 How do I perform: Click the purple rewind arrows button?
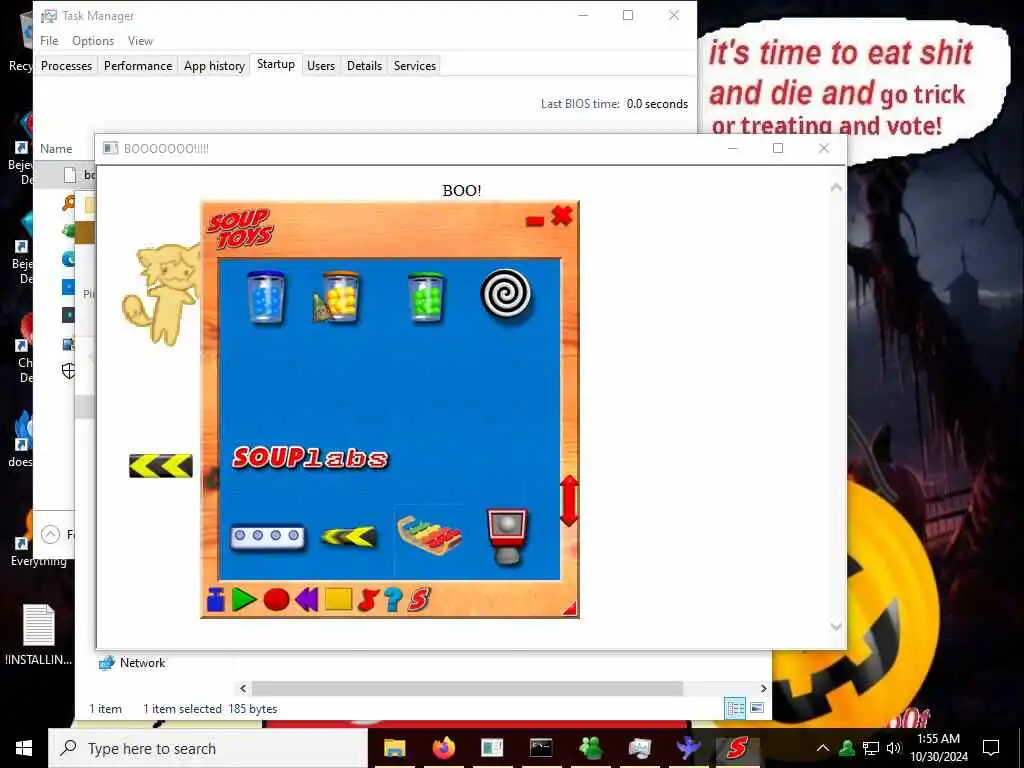[x=306, y=600]
